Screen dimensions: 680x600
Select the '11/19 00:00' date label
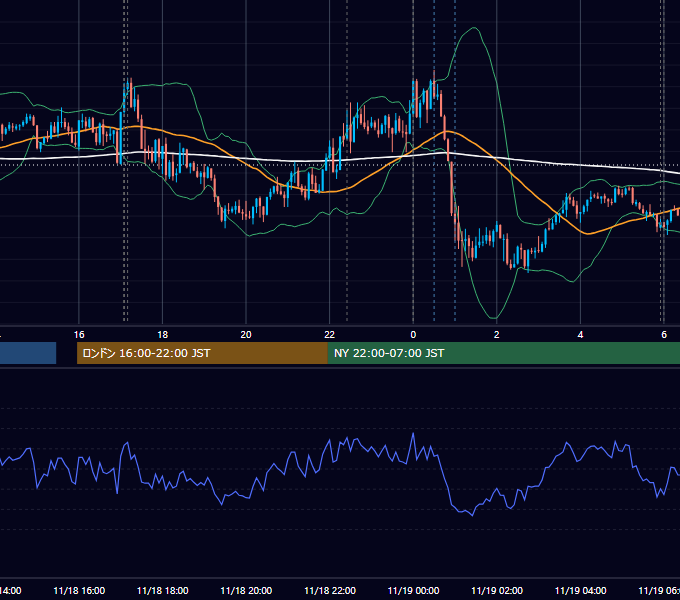pos(413,590)
